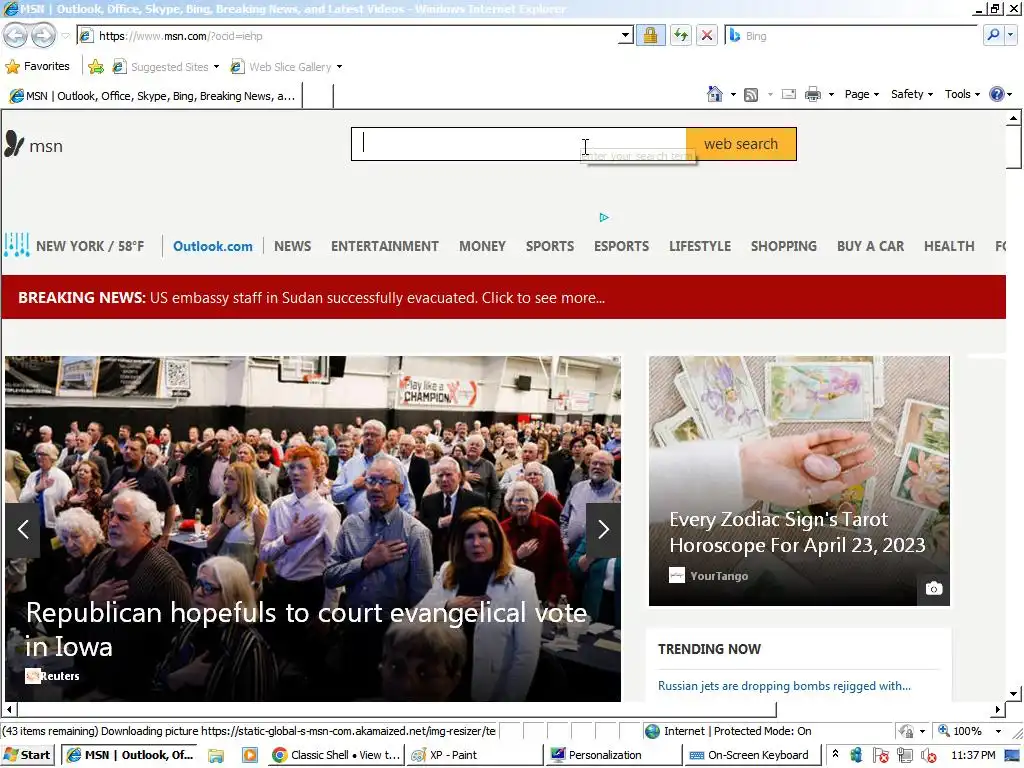Select the MSN browser tab
Image resolution: width=1024 pixels, height=768 pixels.
(152, 96)
